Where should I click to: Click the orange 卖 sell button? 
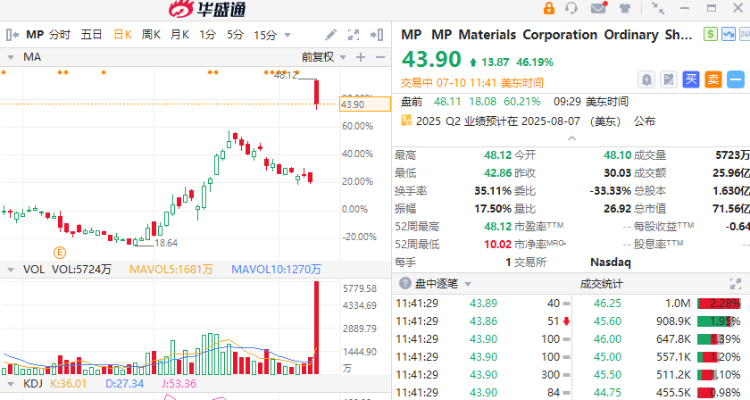[713, 79]
